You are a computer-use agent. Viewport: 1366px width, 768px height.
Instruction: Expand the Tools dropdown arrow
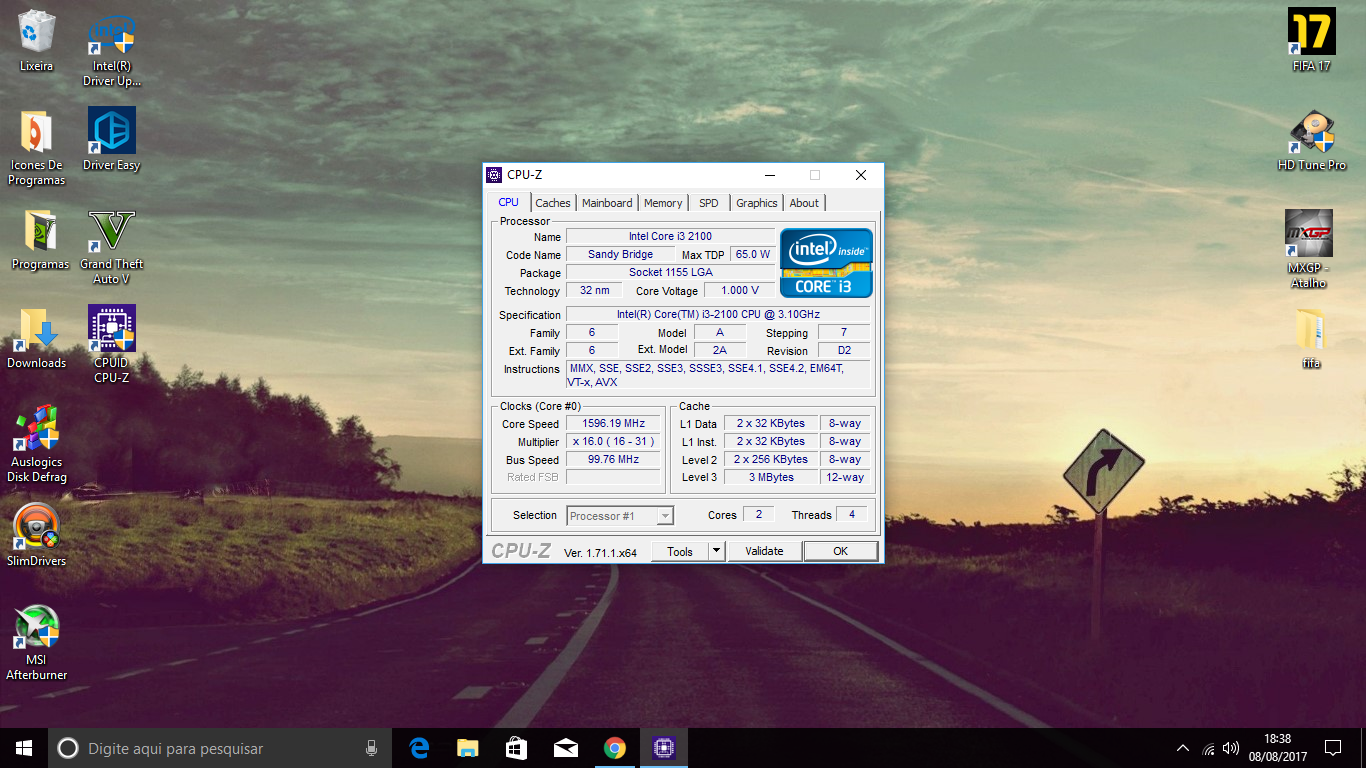point(716,551)
